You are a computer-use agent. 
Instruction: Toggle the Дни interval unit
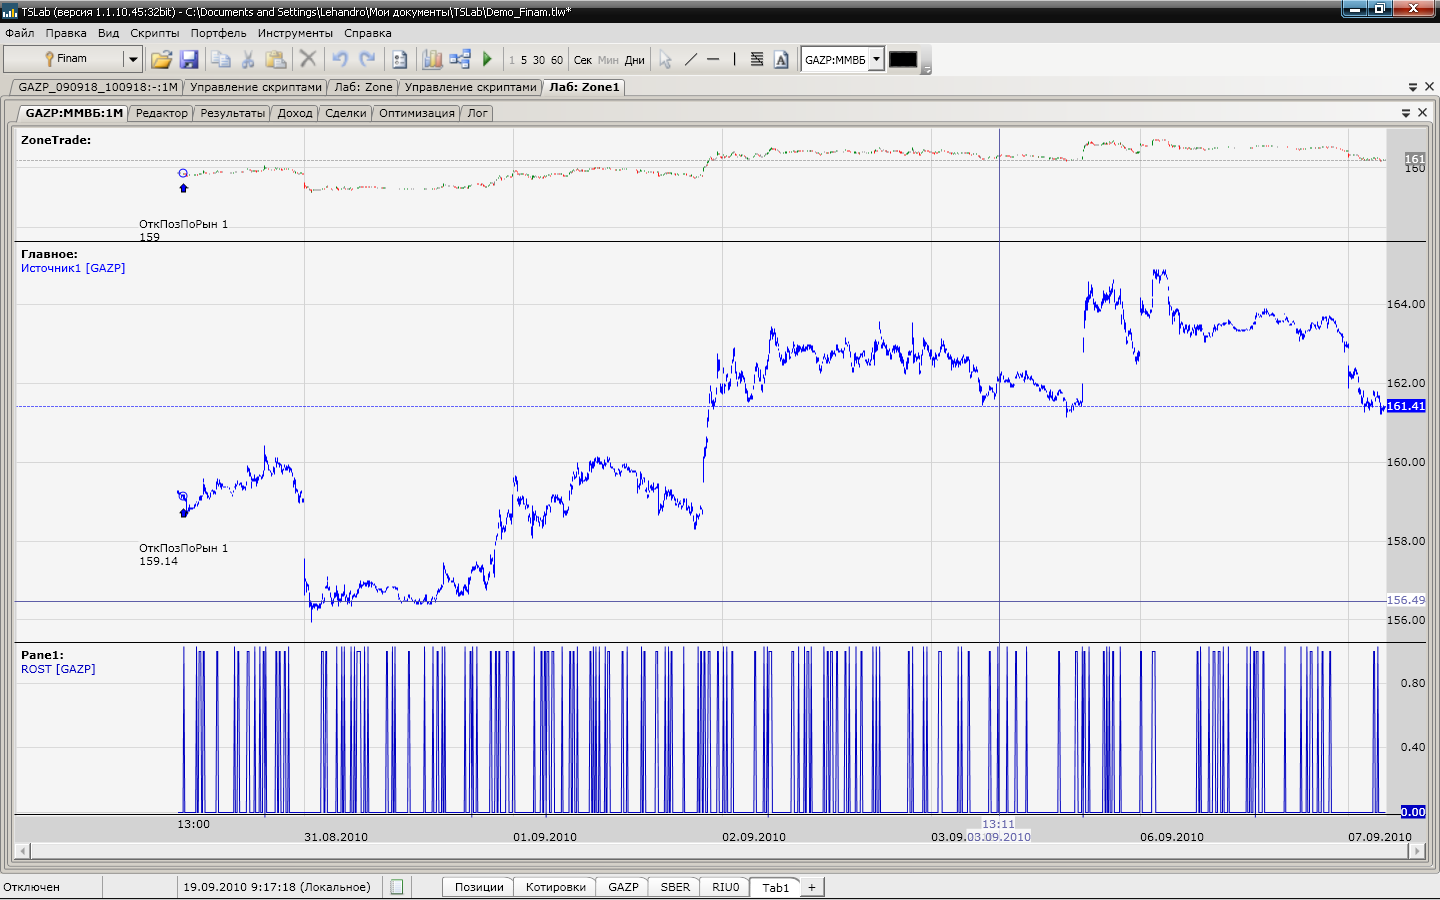[x=634, y=60]
